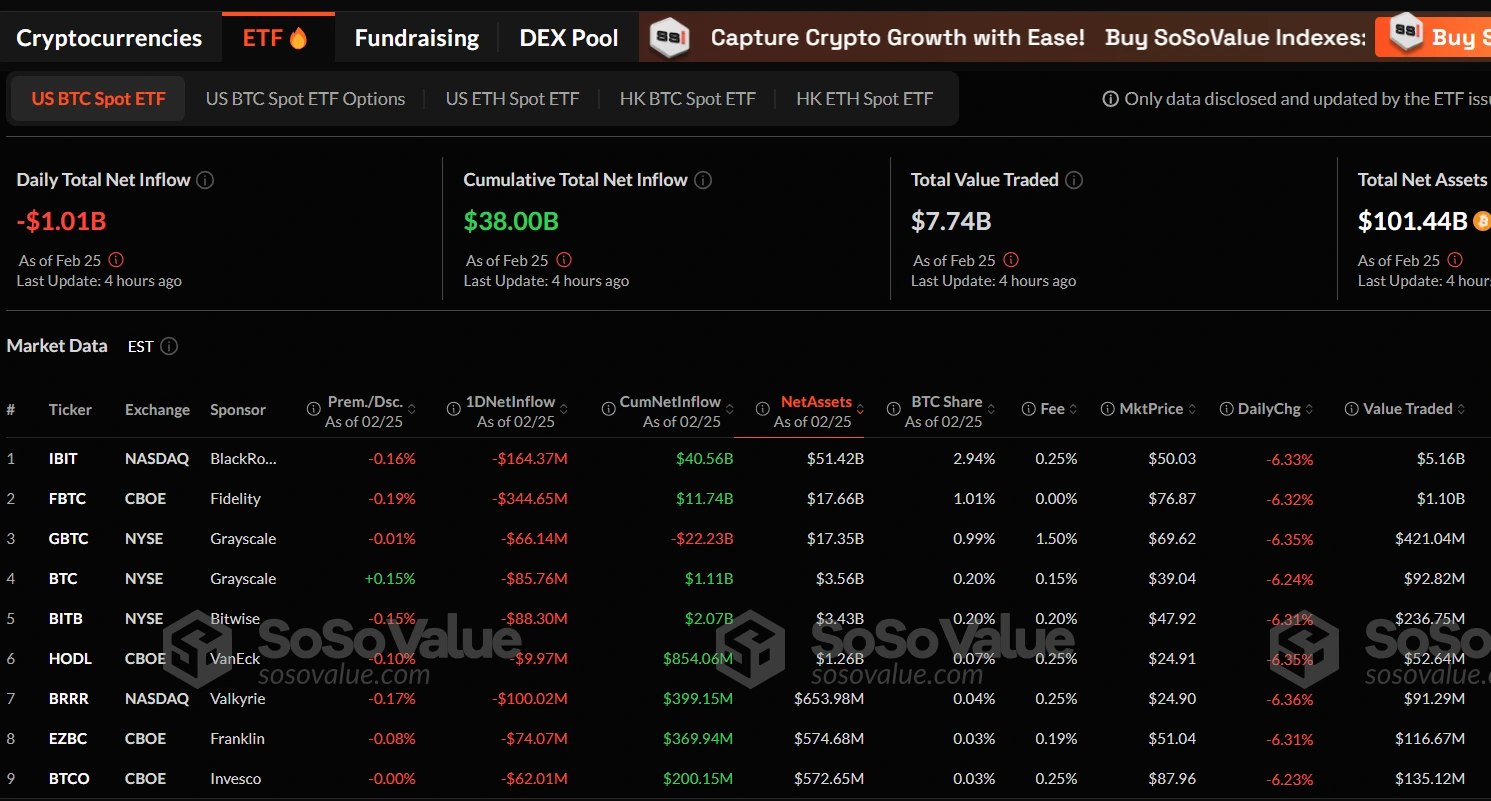Click info icon on MktPrice column header

1107,409
